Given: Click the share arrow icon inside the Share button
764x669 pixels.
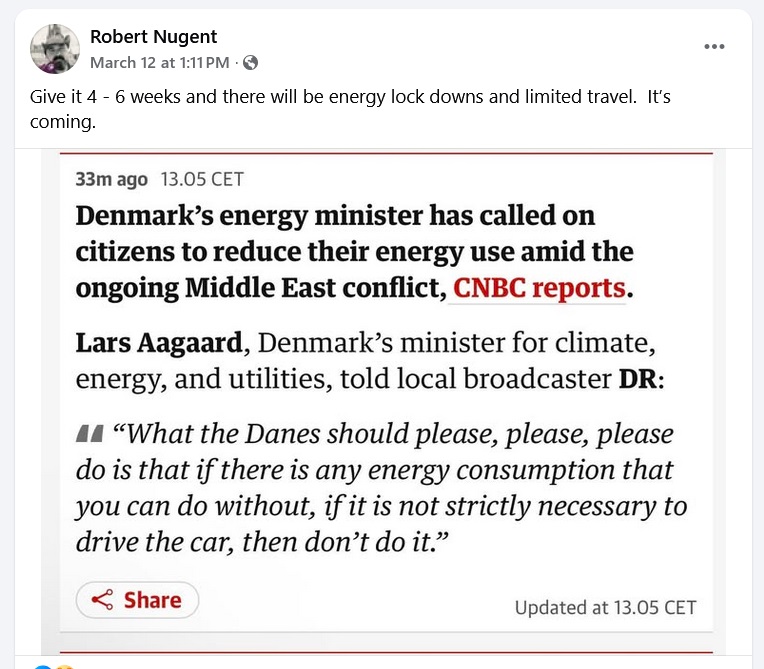Looking at the screenshot, I should pos(102,600).
